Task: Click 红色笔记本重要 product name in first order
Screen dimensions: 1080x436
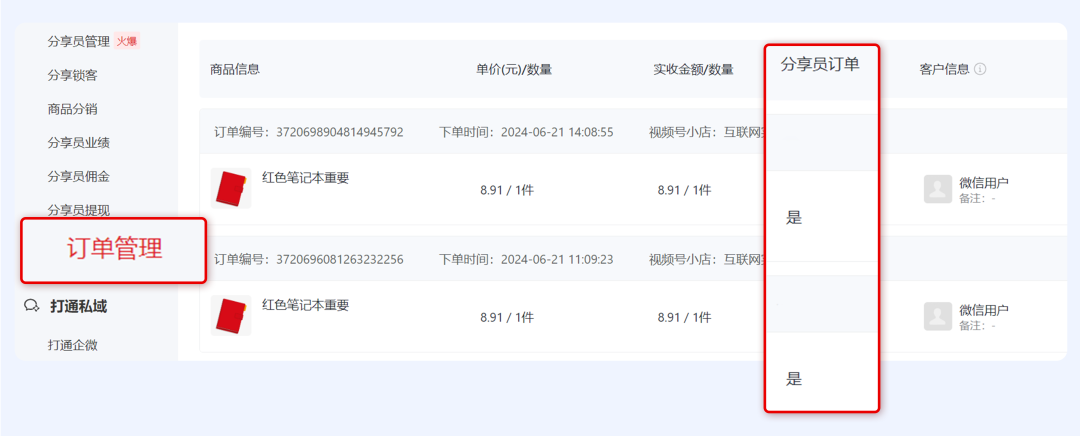Action: pos(305,178)
